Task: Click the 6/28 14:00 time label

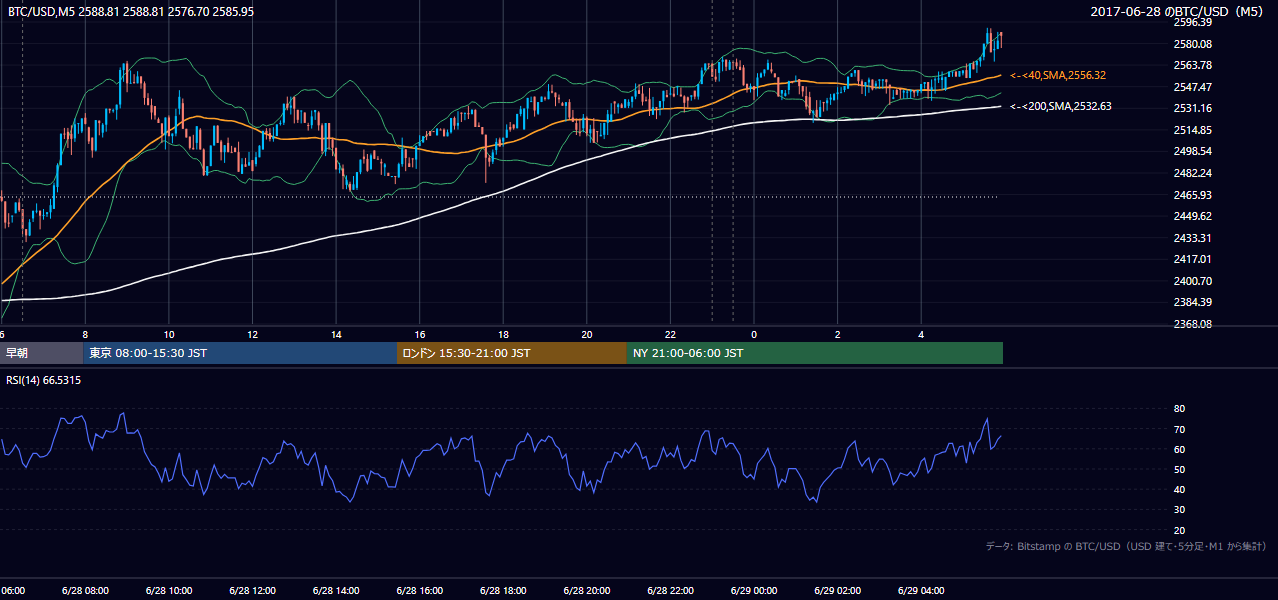Action: tap(336, 590)
